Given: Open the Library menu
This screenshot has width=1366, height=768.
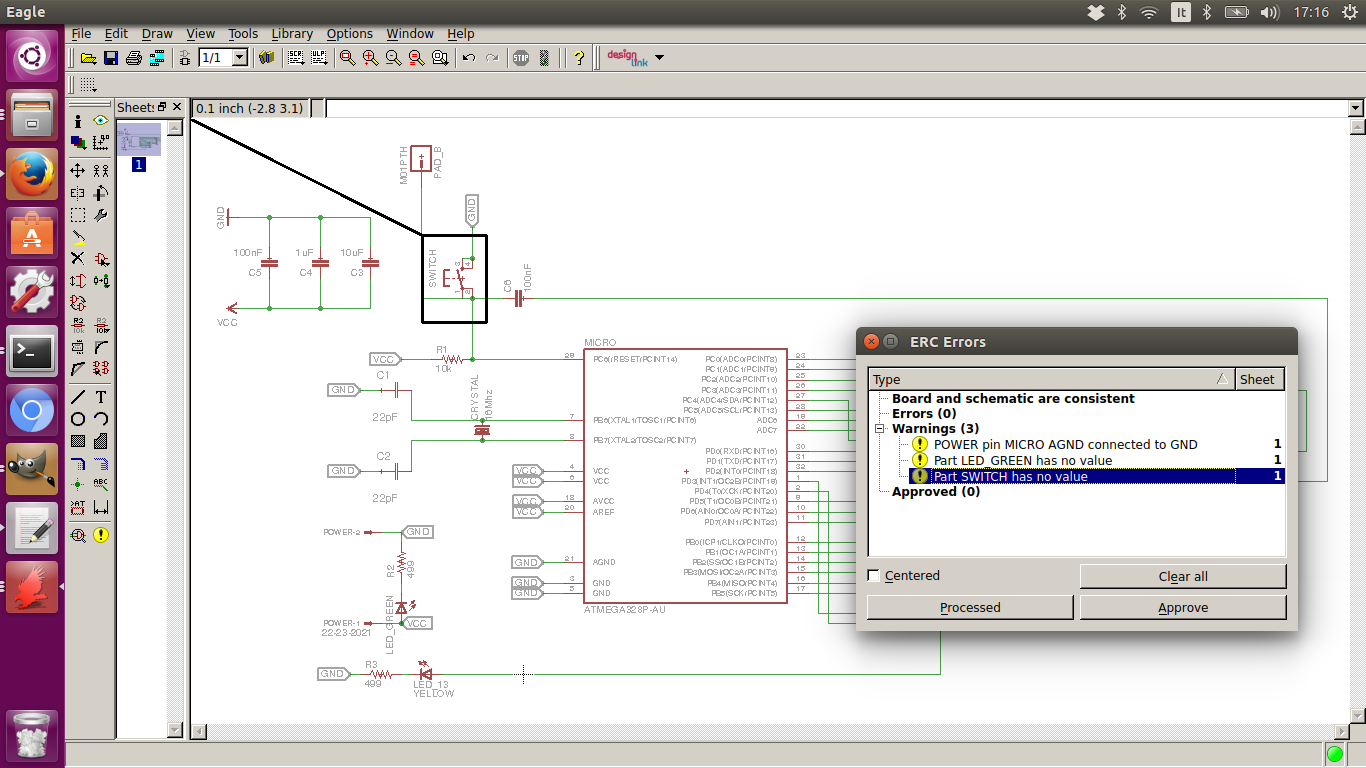Looking at the screenshot, I should [292, 33].
